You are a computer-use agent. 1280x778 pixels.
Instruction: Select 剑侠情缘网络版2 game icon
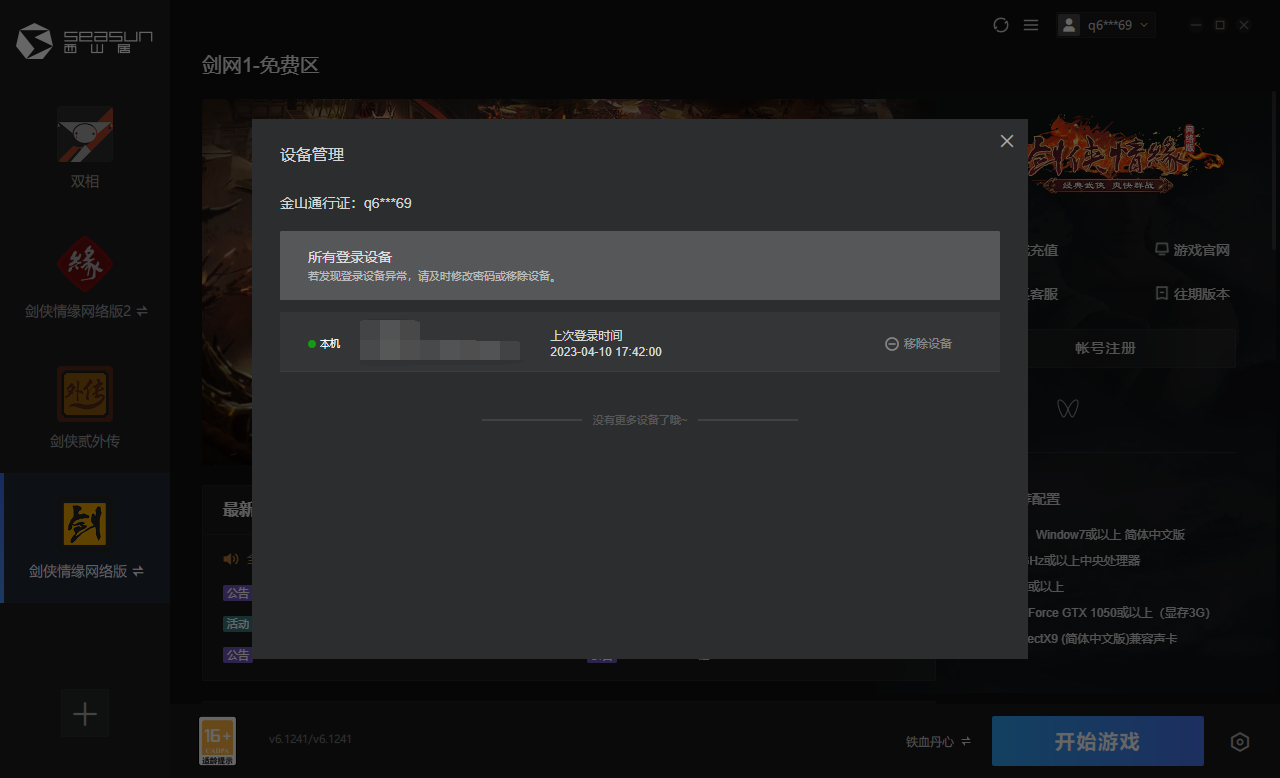[85, 264]
